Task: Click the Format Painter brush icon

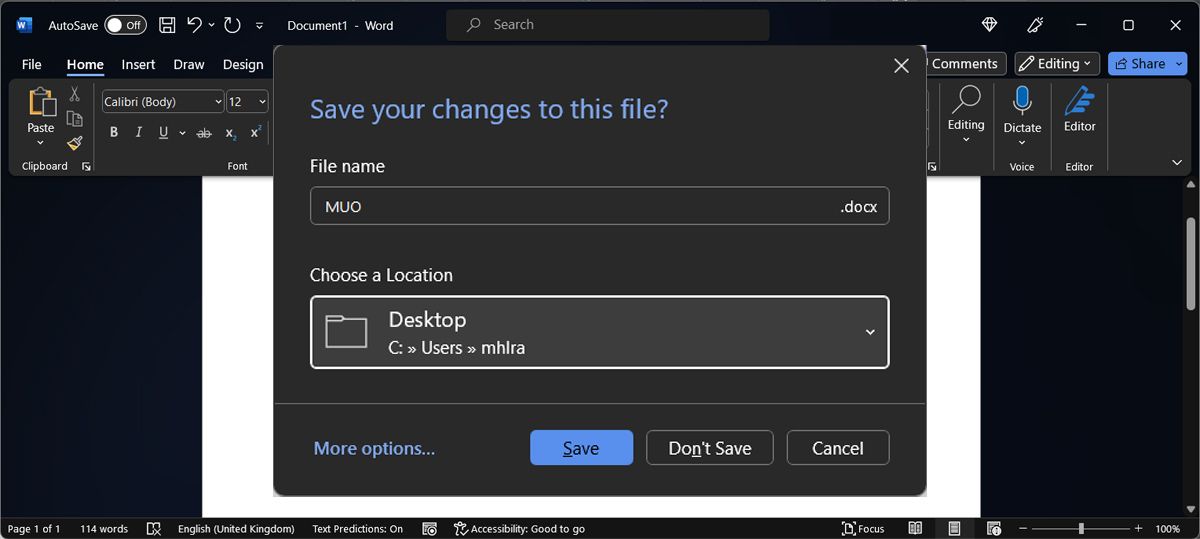Action: point(74,143)
